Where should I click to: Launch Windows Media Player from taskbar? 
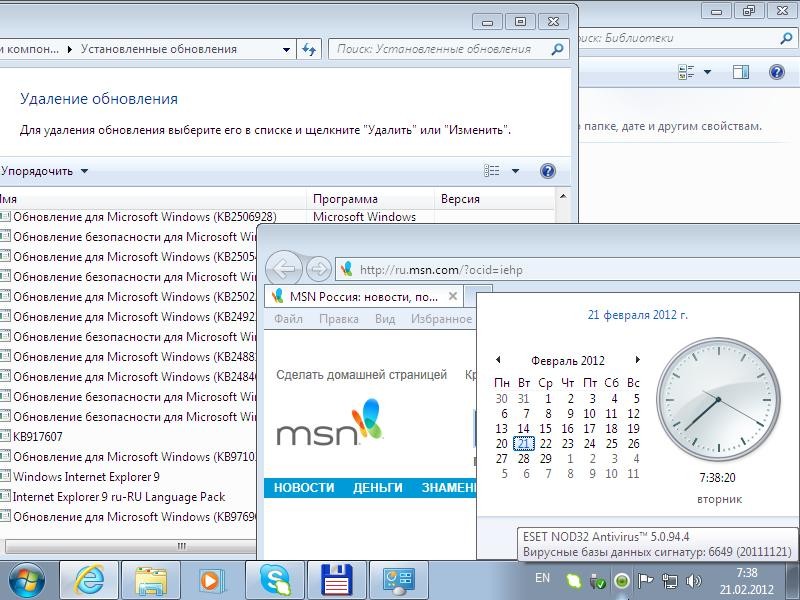tap(212, 581)
